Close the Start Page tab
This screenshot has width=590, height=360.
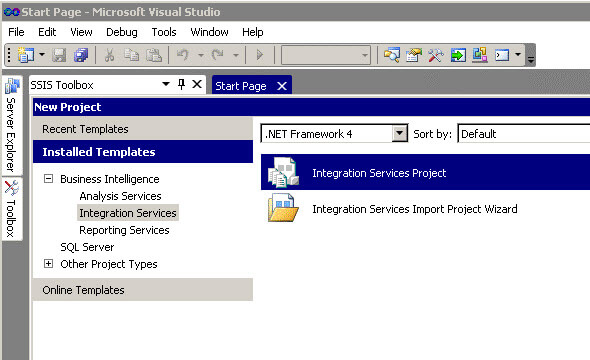pos(282,86)
